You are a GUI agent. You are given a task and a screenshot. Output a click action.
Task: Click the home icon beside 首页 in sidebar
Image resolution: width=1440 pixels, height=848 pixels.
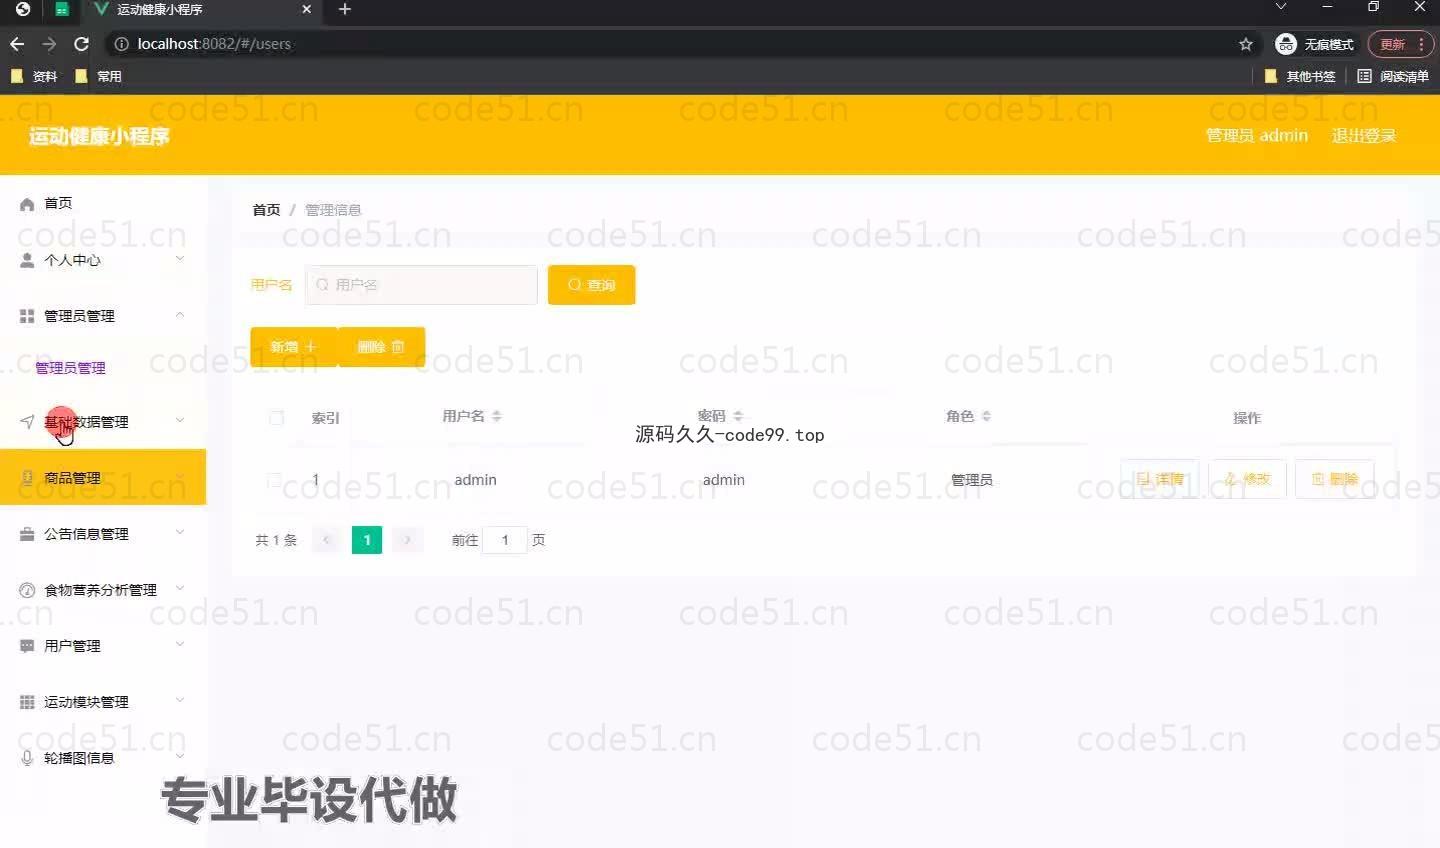point(27,204)
